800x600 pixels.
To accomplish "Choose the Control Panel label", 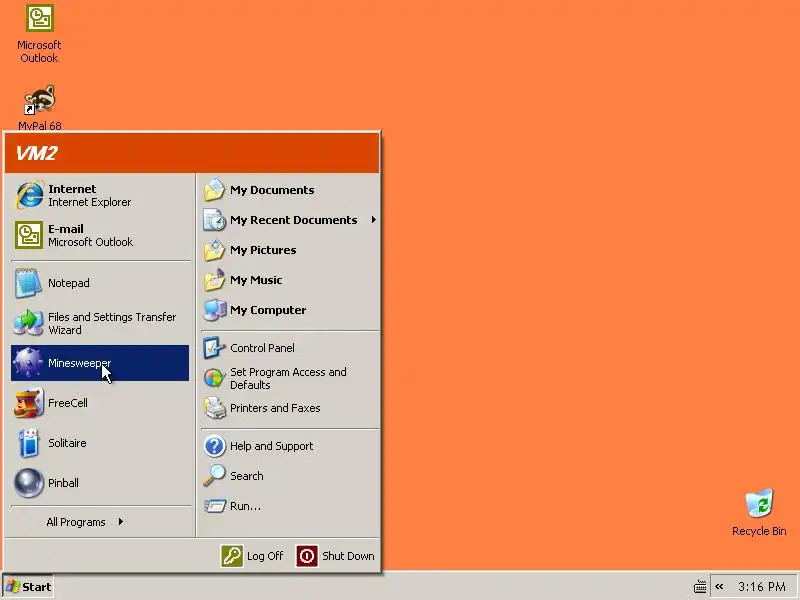I will (x=262, y=348).
